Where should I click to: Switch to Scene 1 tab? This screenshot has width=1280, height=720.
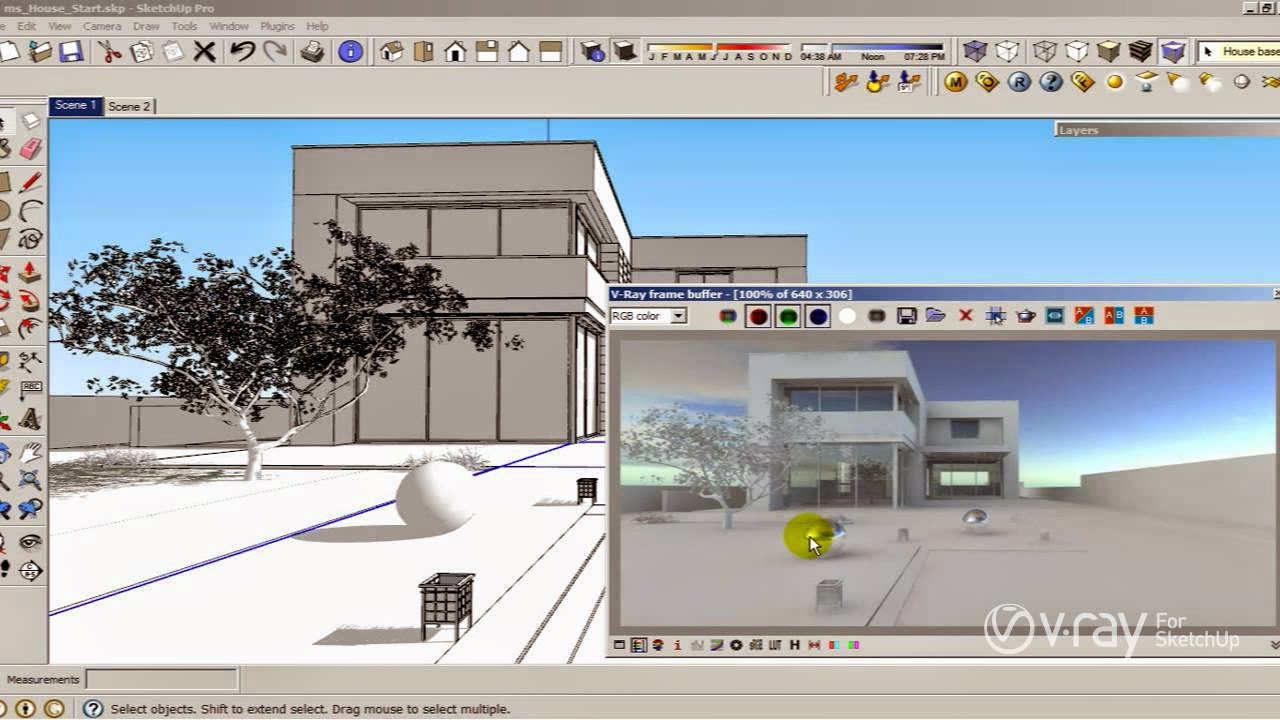pyautogui.click(x=76, y=105)
